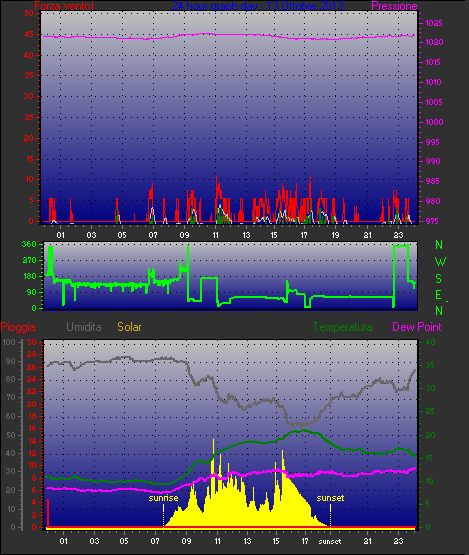The image size is (469, 555).
Task: Click the Dew Point legend label
Action: (417, 327)
